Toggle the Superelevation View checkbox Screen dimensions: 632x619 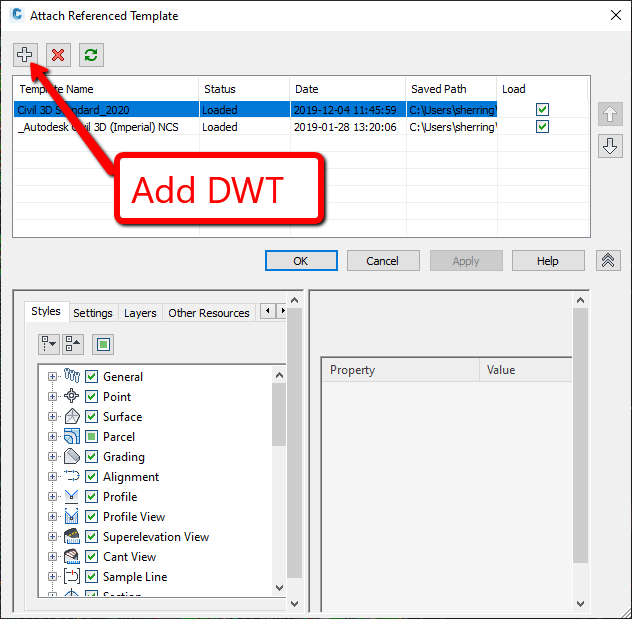[91, 536]
